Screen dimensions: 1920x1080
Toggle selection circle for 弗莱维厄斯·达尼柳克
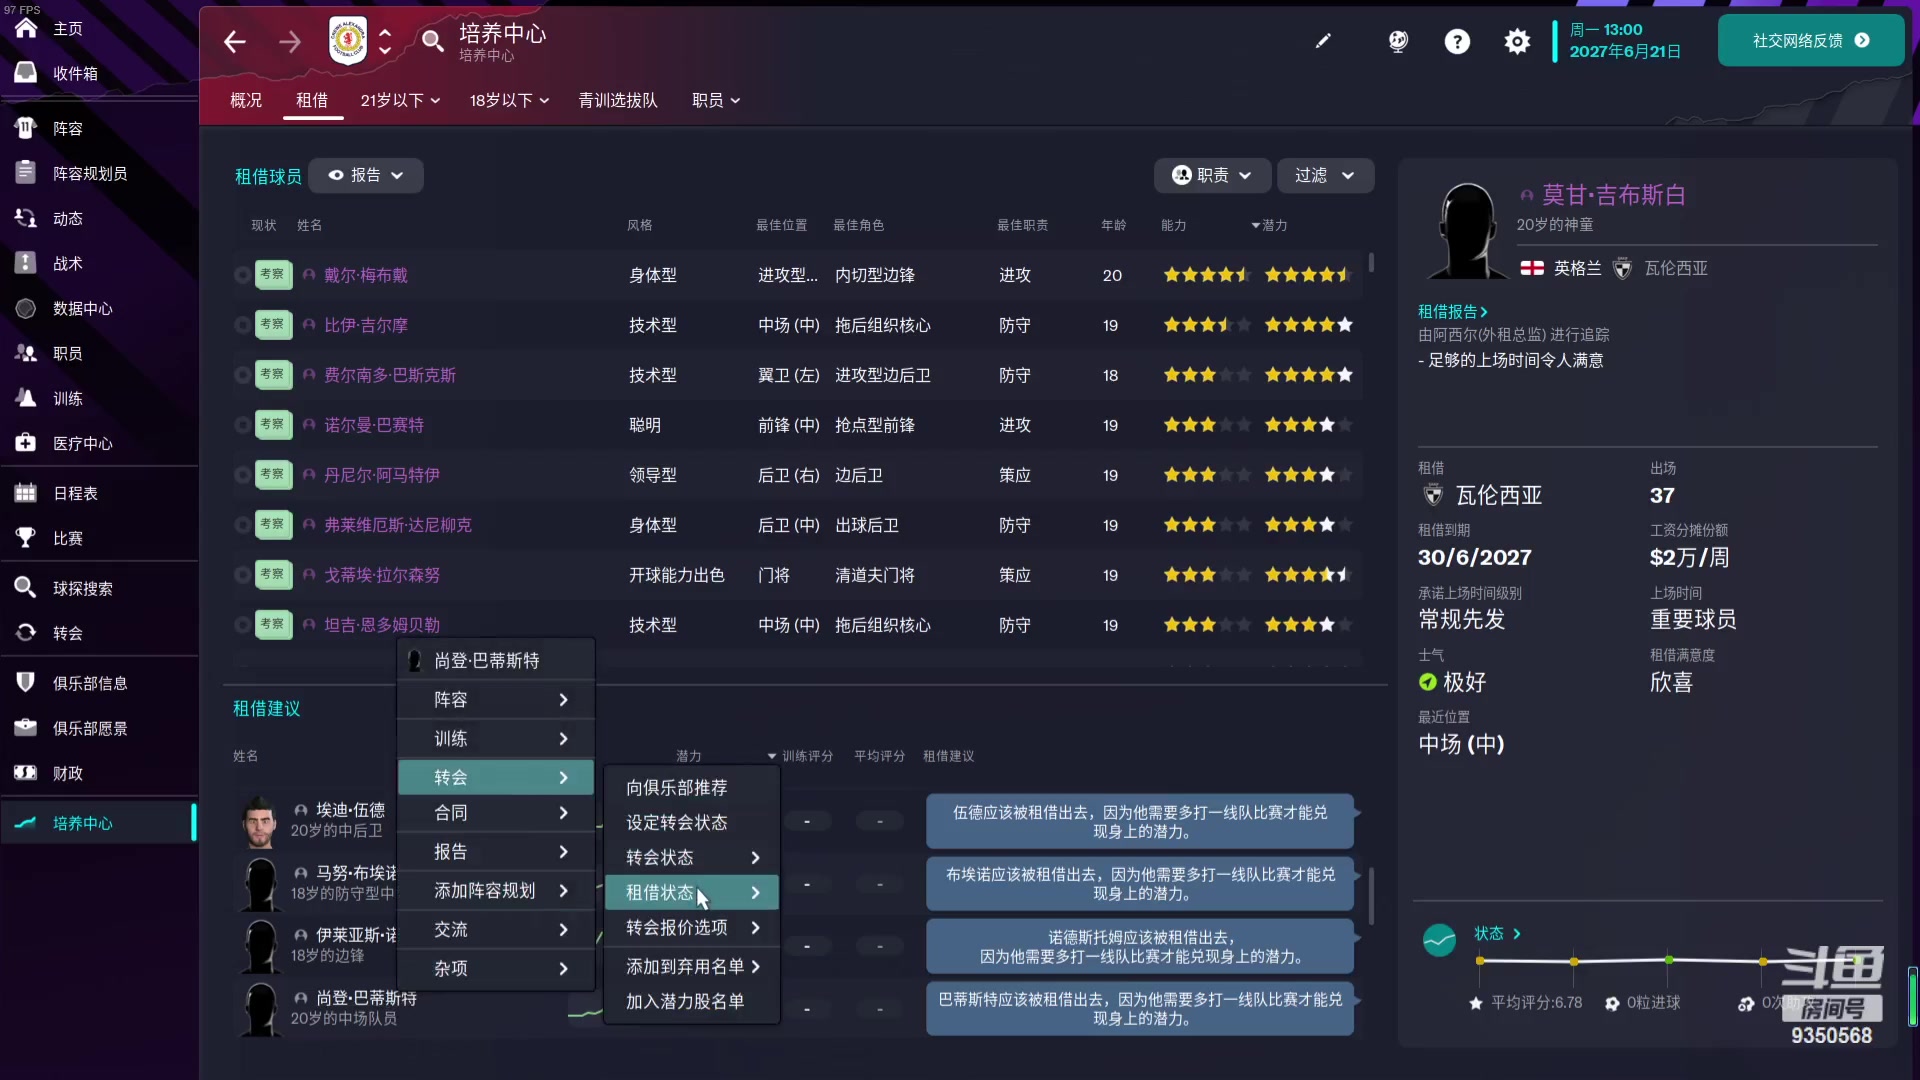242,525
